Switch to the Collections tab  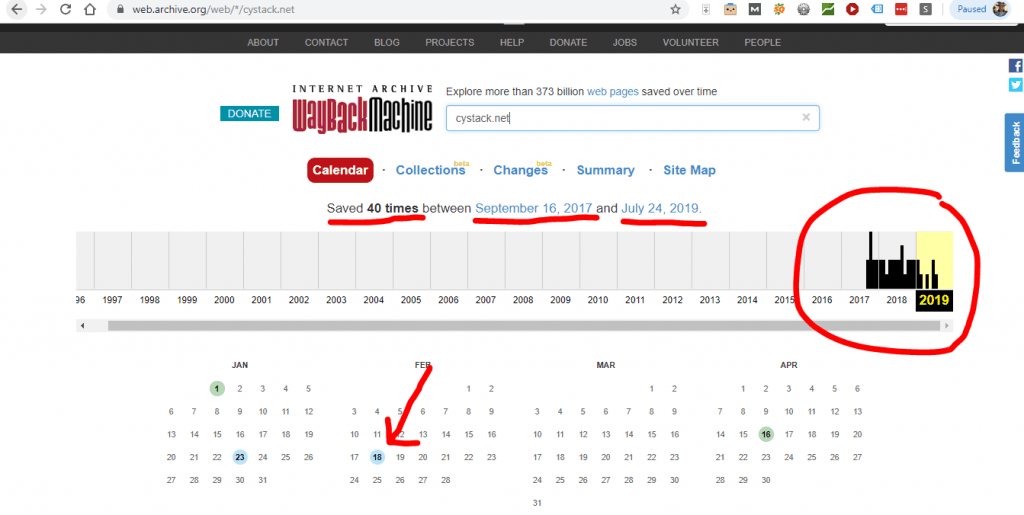430,170
